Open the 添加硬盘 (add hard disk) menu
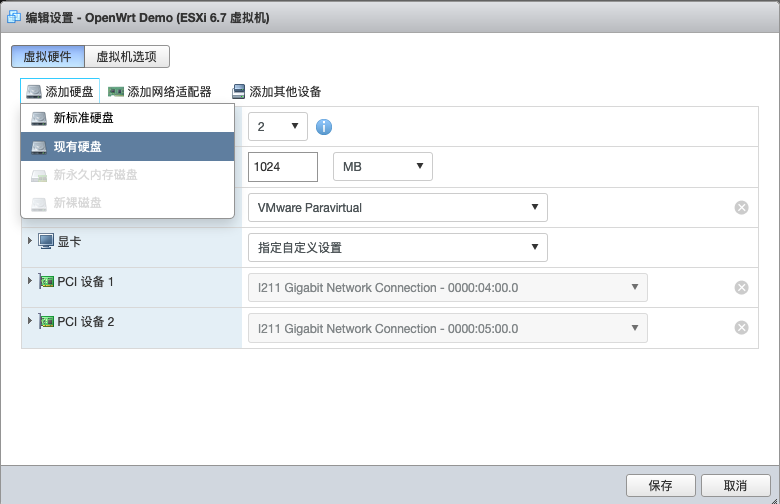Viewport: 780px width, 504px height. coord(60,92)
